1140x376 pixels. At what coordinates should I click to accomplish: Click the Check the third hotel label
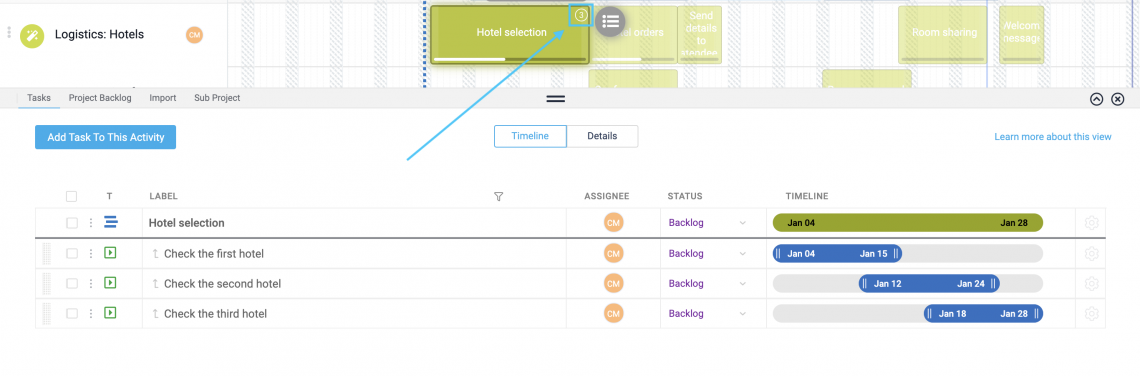215,313
